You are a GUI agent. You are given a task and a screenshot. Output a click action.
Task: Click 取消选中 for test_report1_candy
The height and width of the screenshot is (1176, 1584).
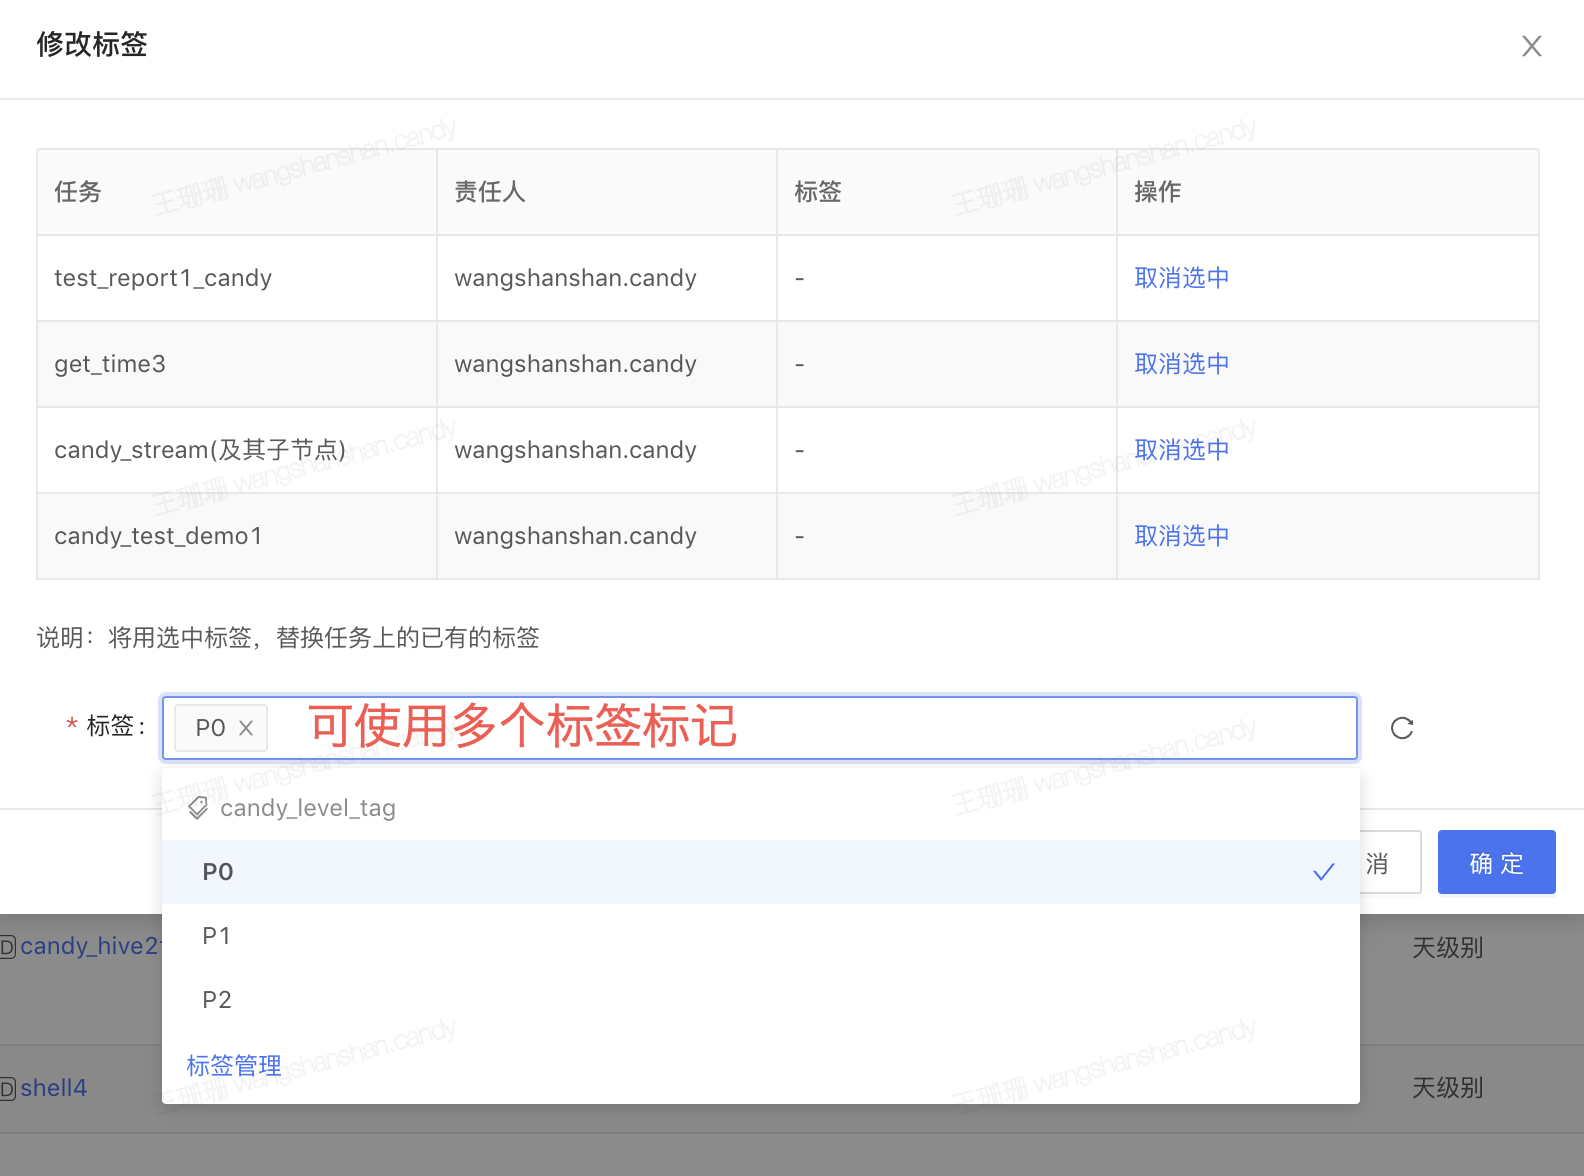point(1181,278)
